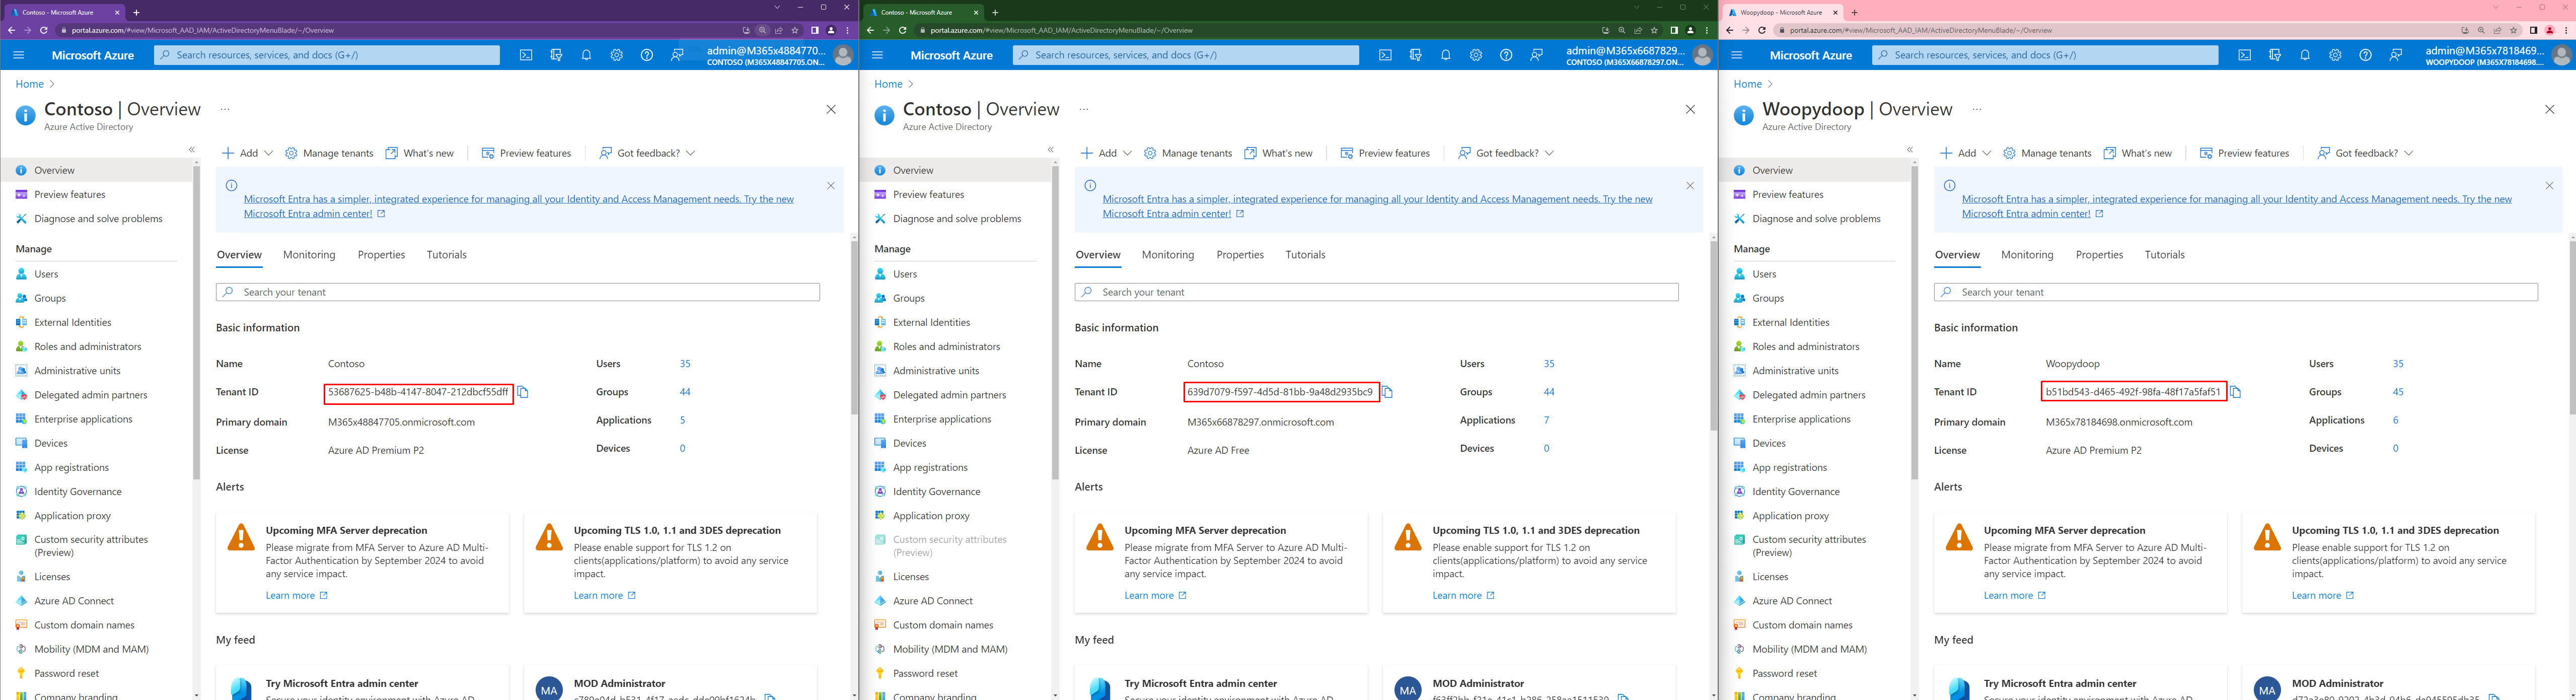
Task: Click Learn more under MFA Server deprecation
Action: coord(291,594)
